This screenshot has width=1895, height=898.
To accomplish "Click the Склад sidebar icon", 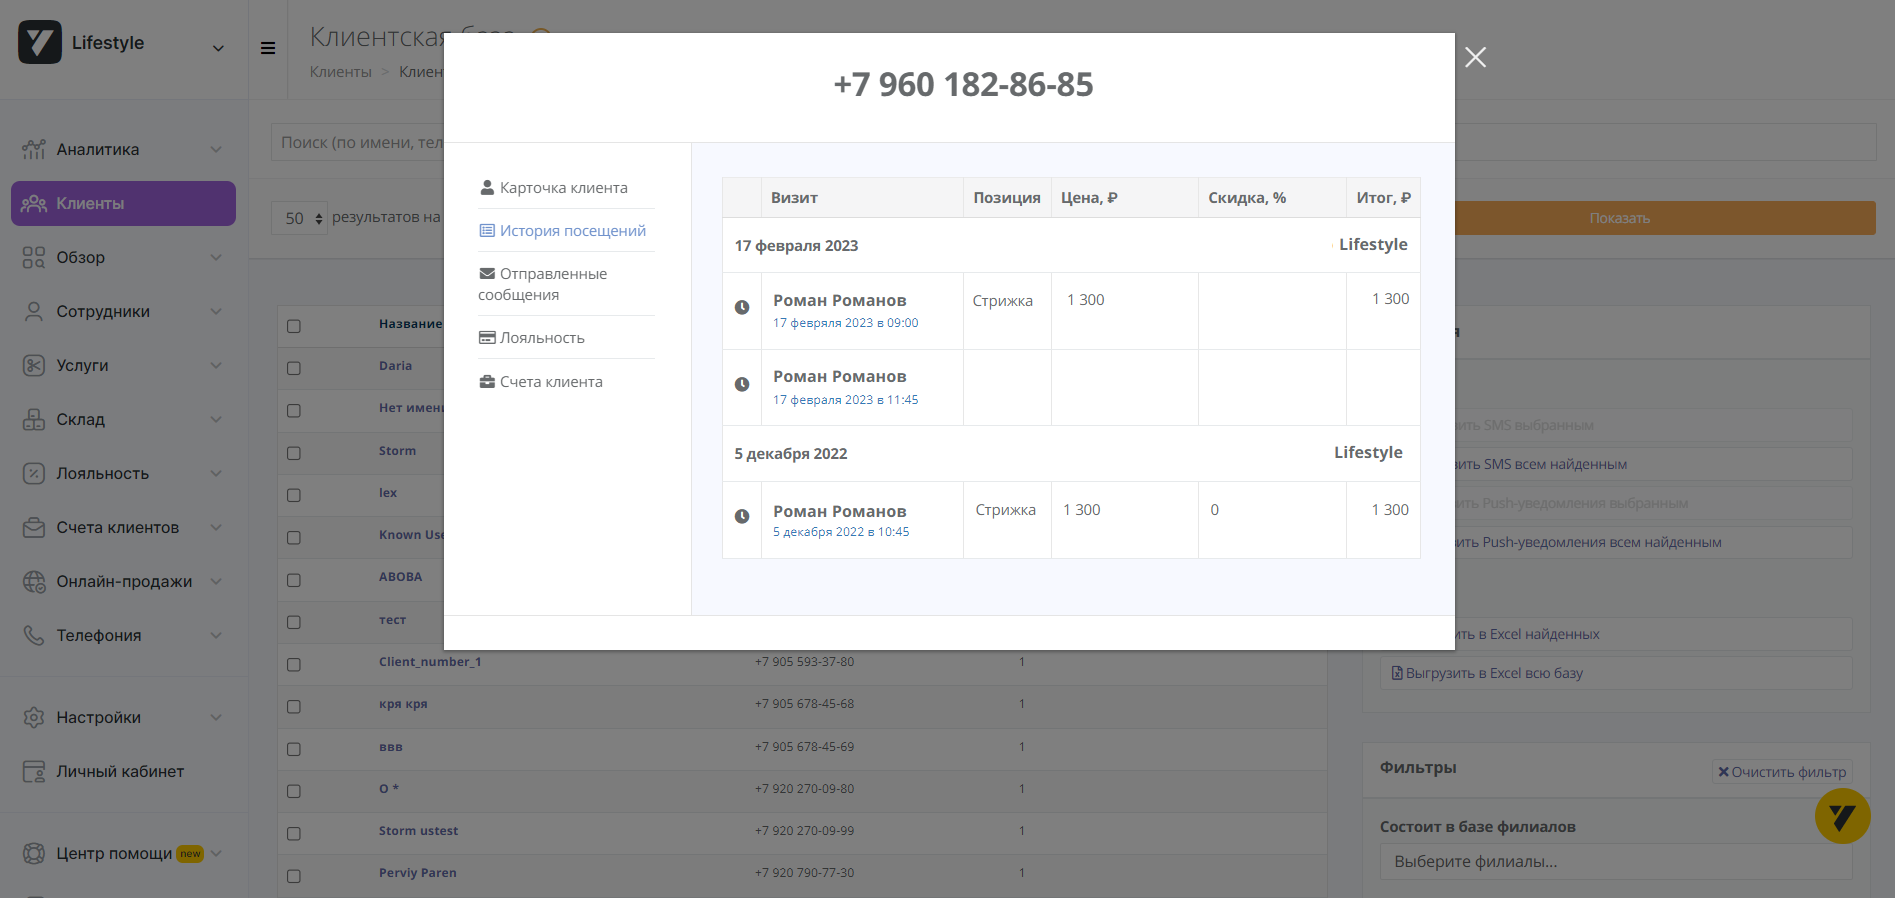I will coord(34,420).
